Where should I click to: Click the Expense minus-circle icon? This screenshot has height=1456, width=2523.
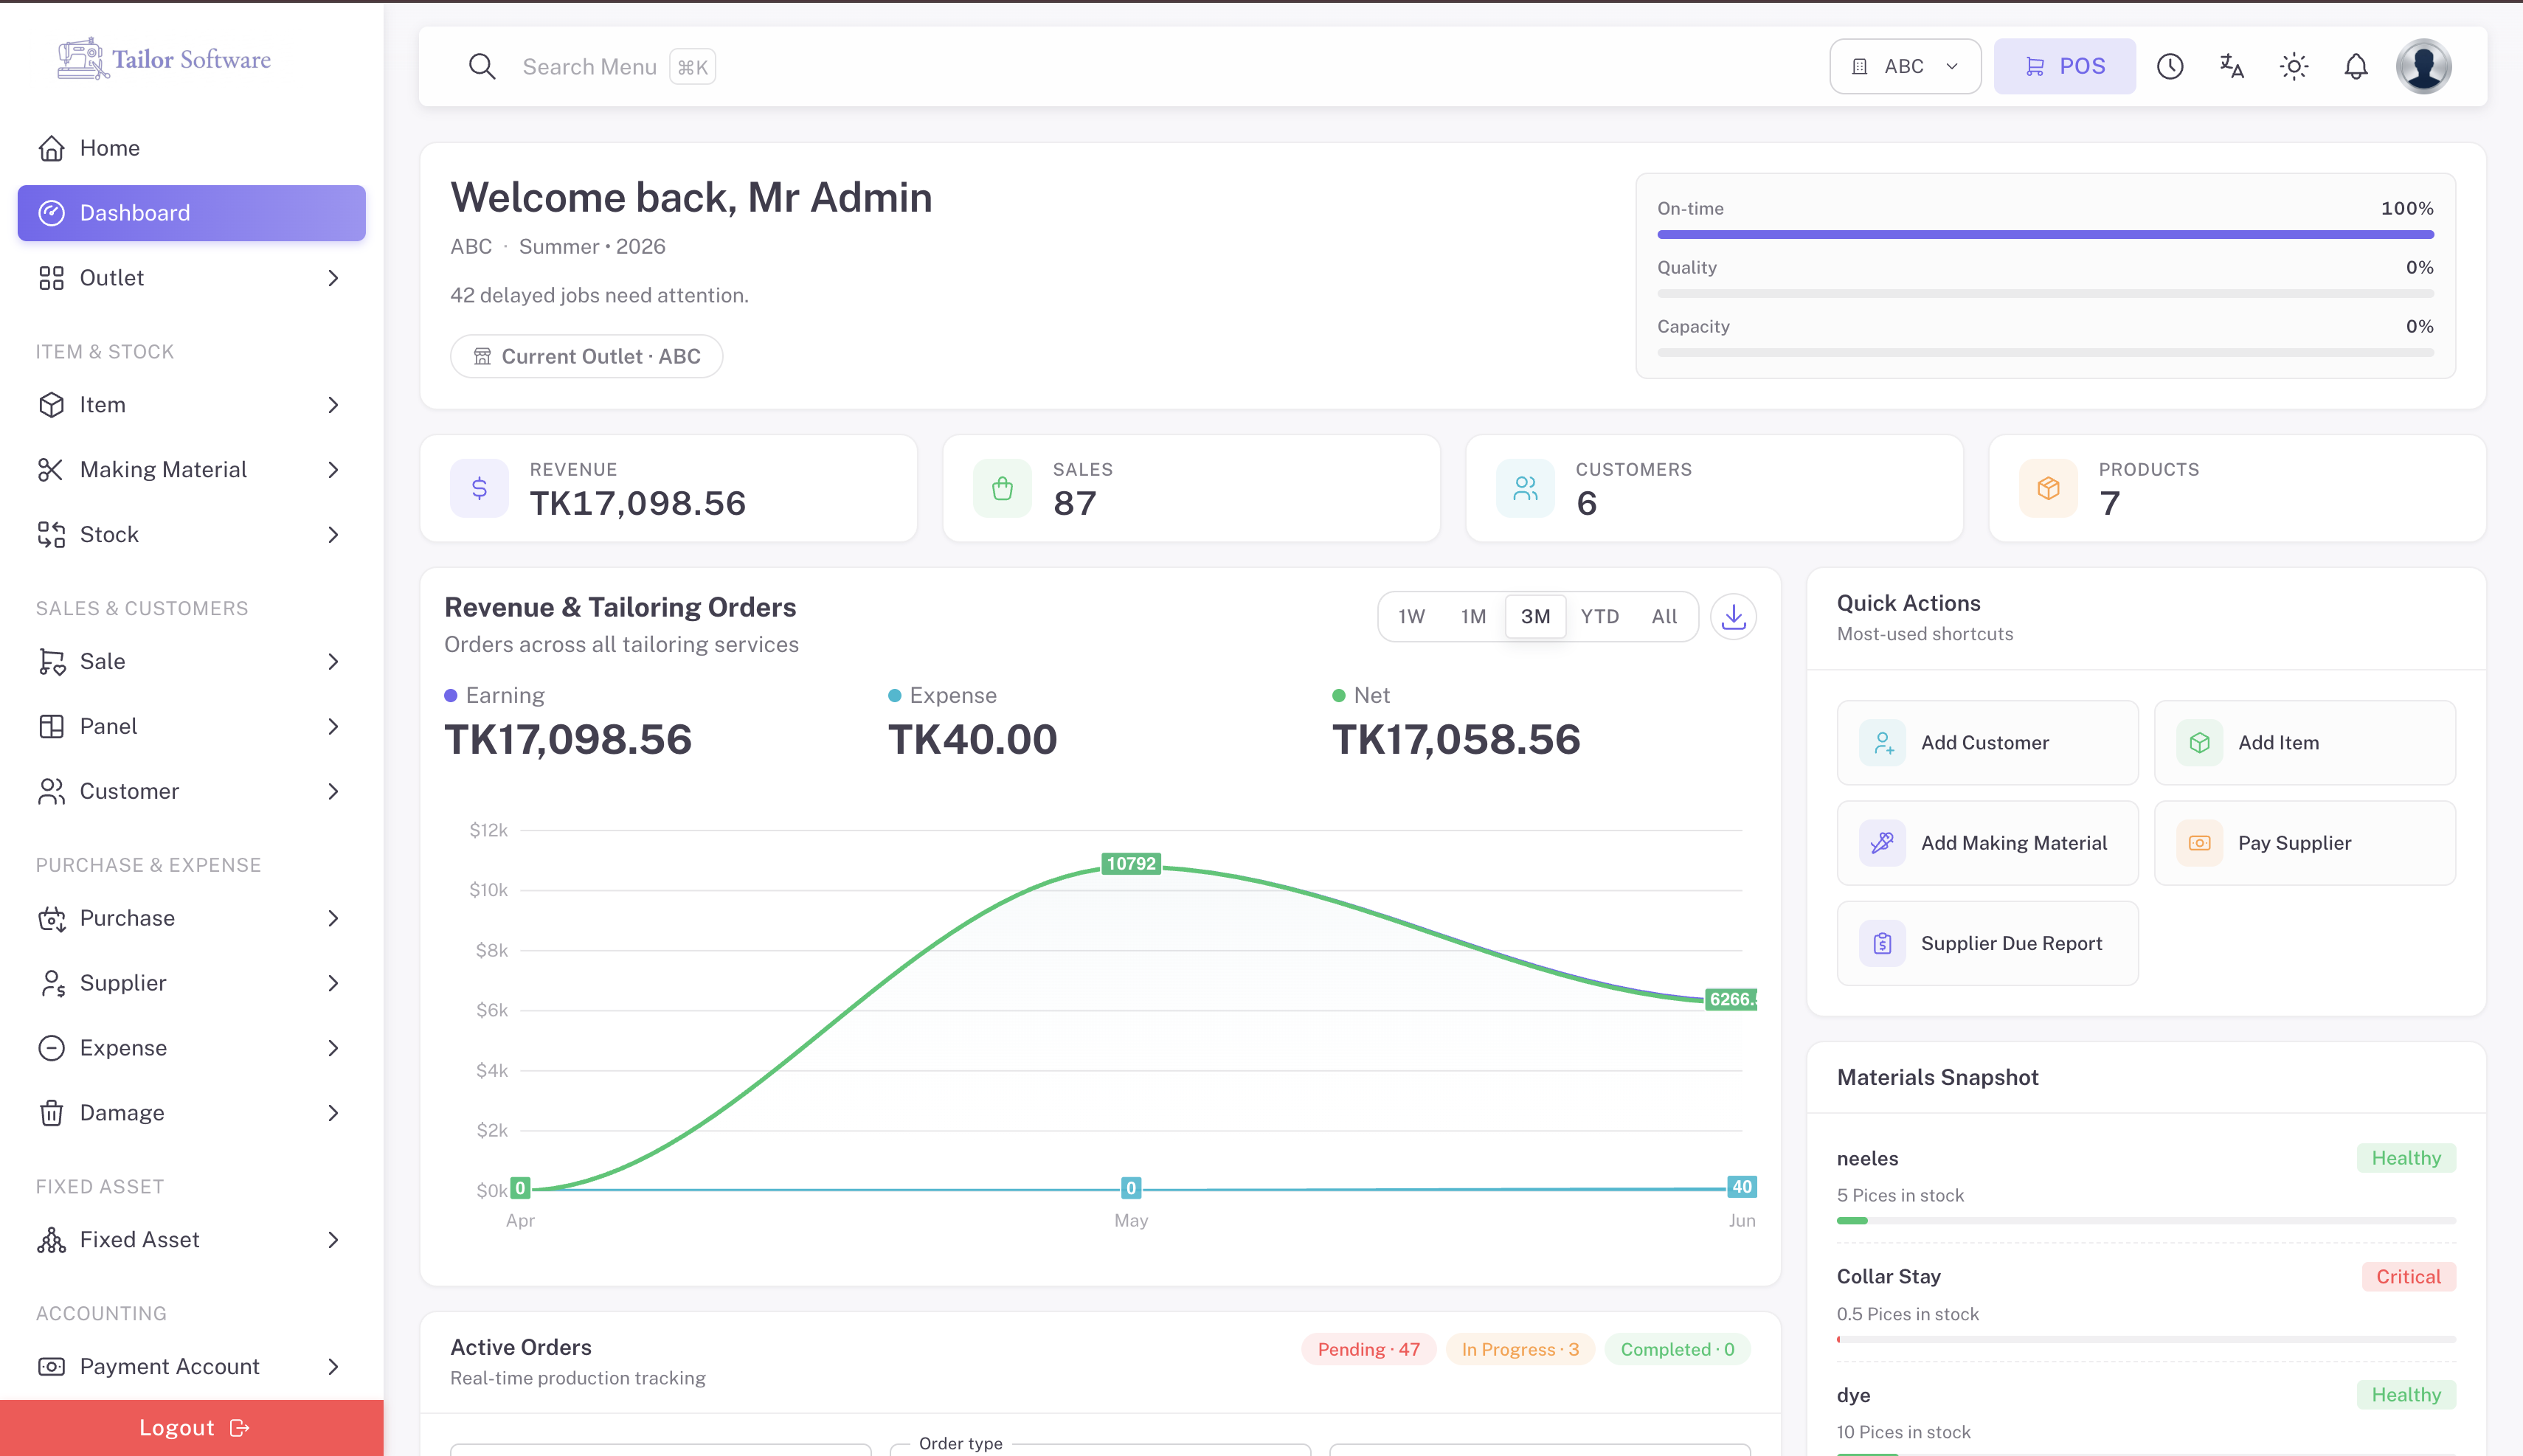51,1048
